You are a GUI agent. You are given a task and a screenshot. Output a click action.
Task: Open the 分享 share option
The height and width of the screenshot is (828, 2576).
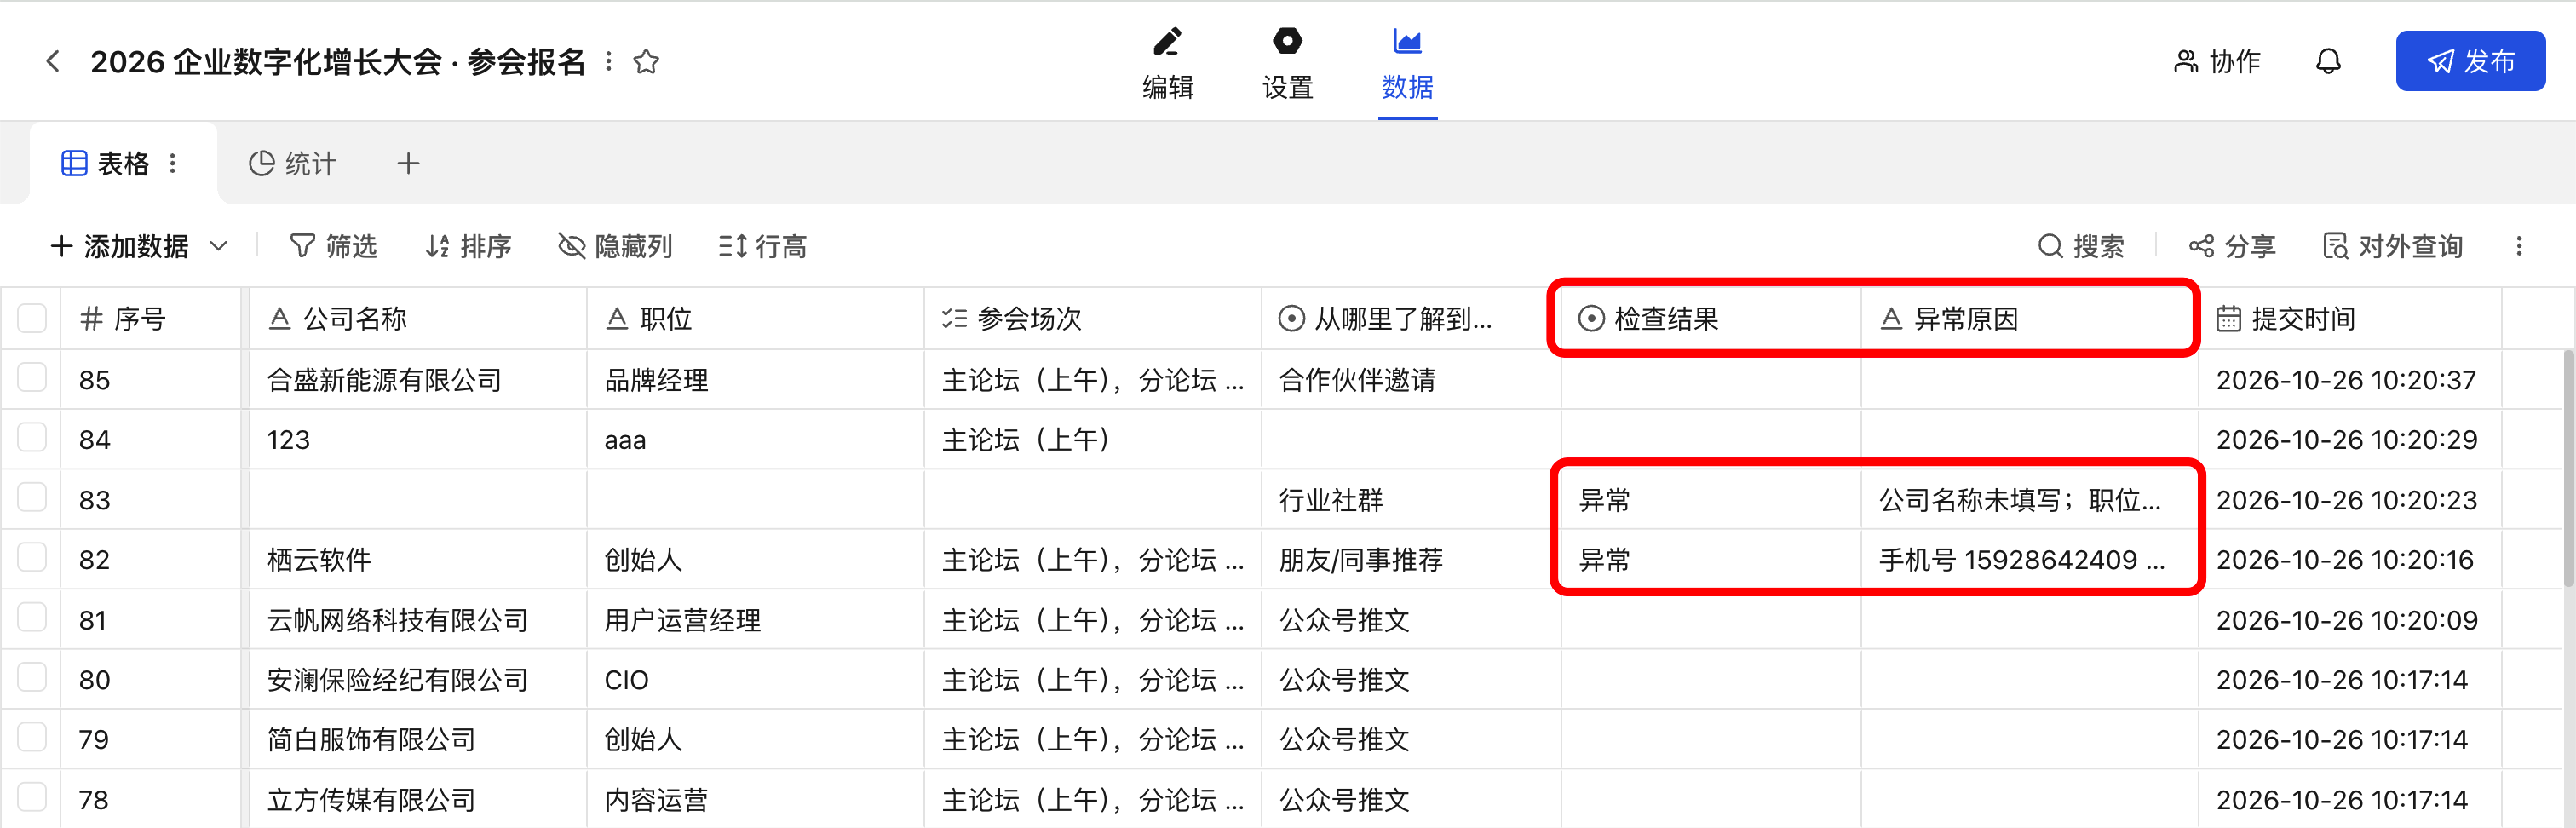pyautogui.click(x=2232, y=246)
